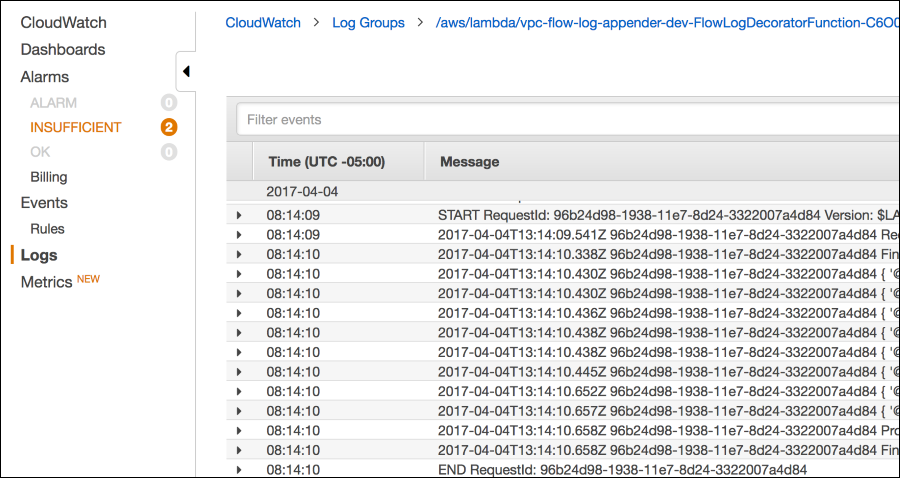
Task: Select the 2017-04-04T13:14:10.657Z message
Action: pyautogui.click(x=668, y=411)
